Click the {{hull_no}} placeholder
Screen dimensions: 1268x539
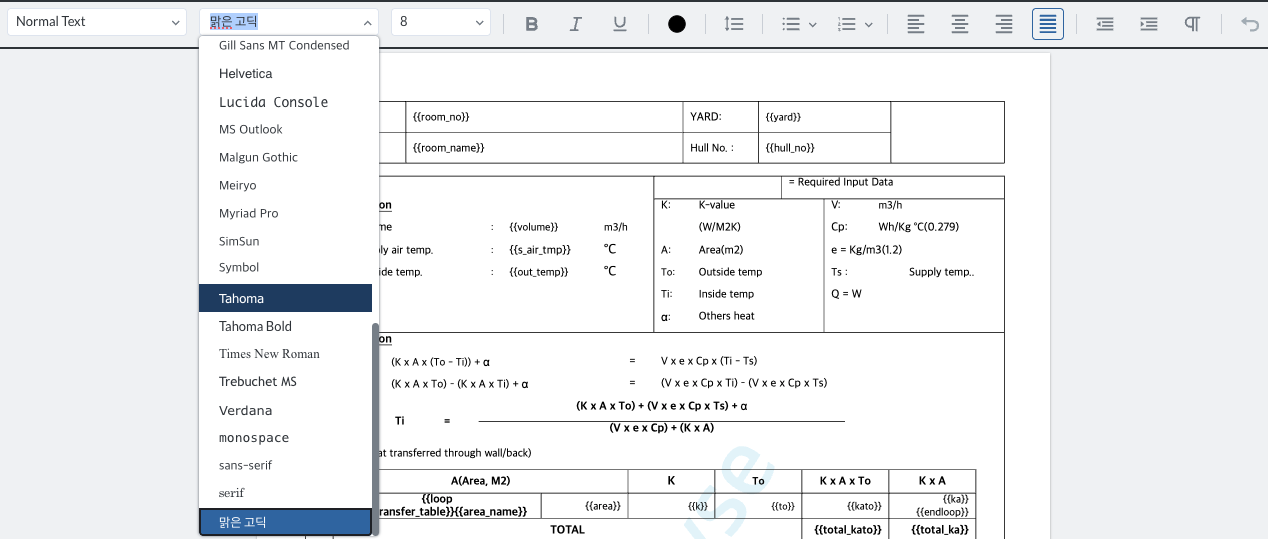tap(790, 148)
